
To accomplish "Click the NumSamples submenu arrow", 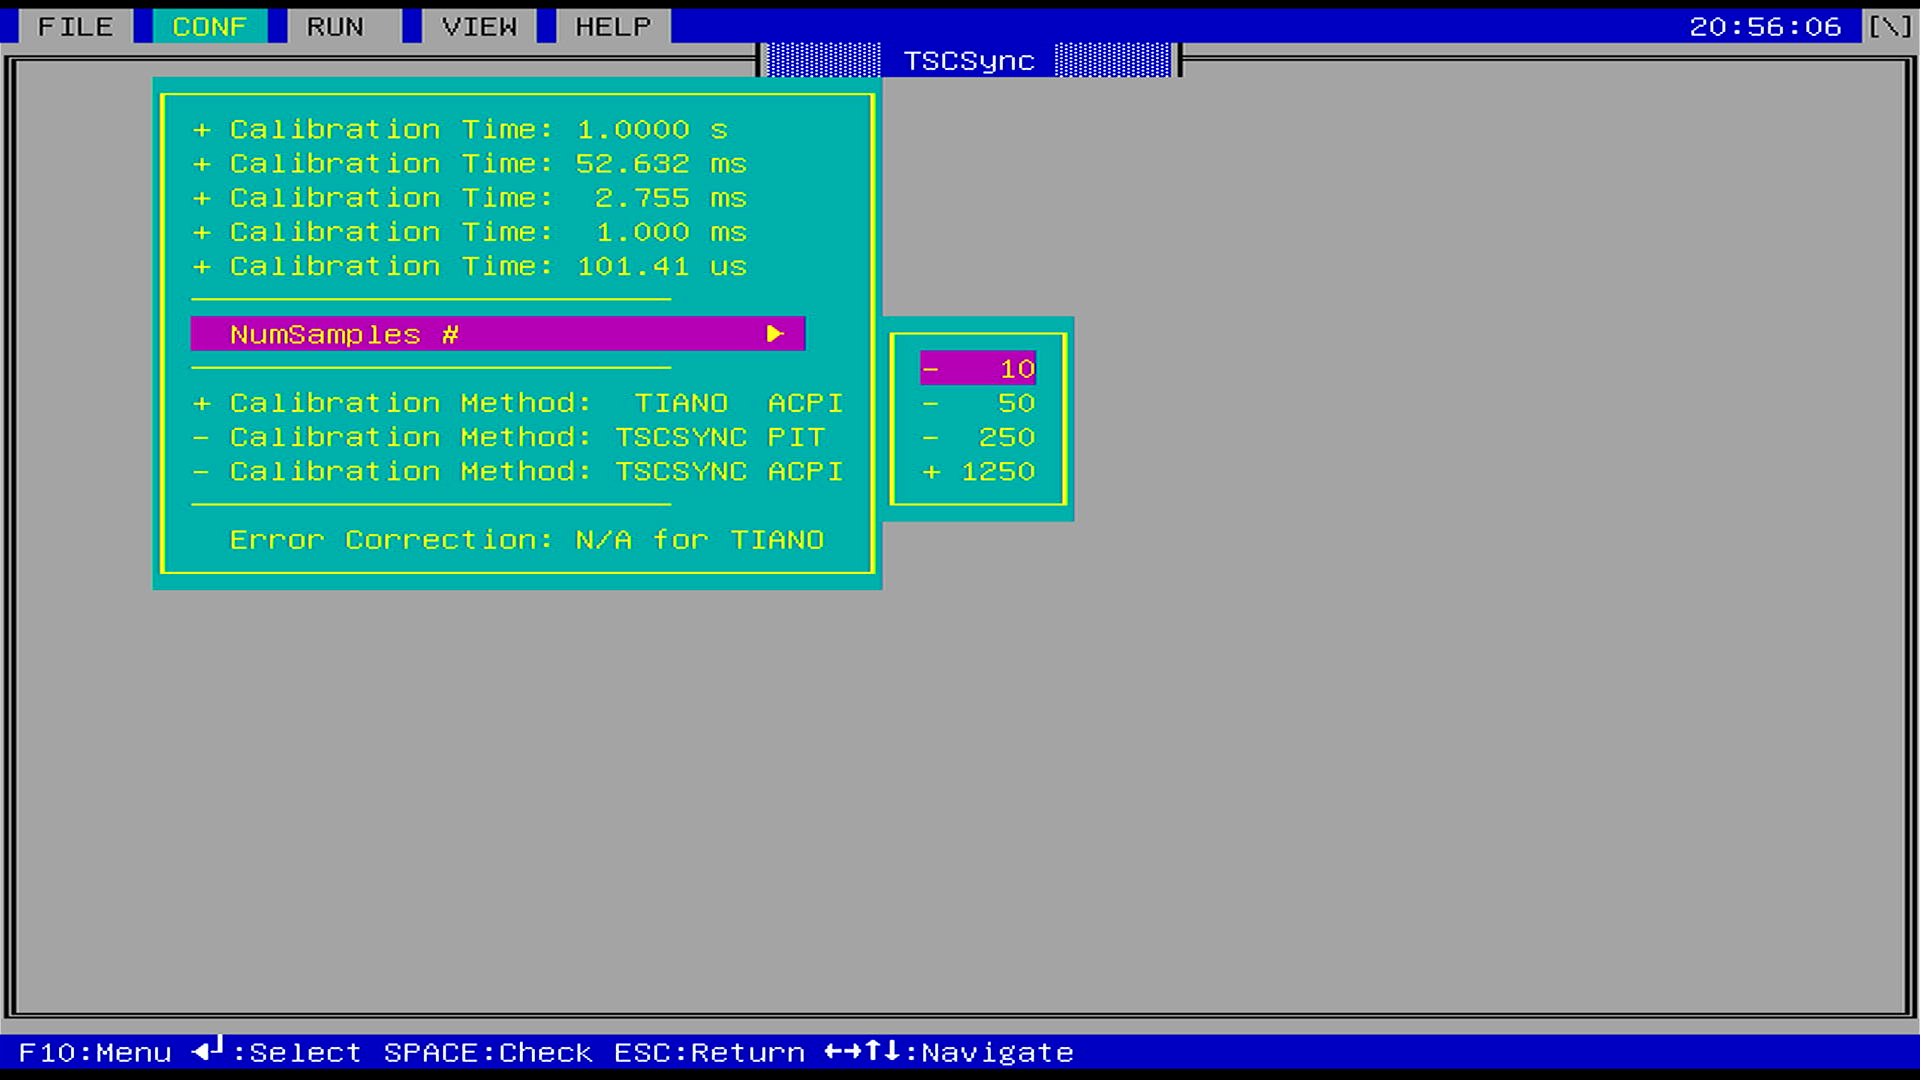I will point(775,334).
